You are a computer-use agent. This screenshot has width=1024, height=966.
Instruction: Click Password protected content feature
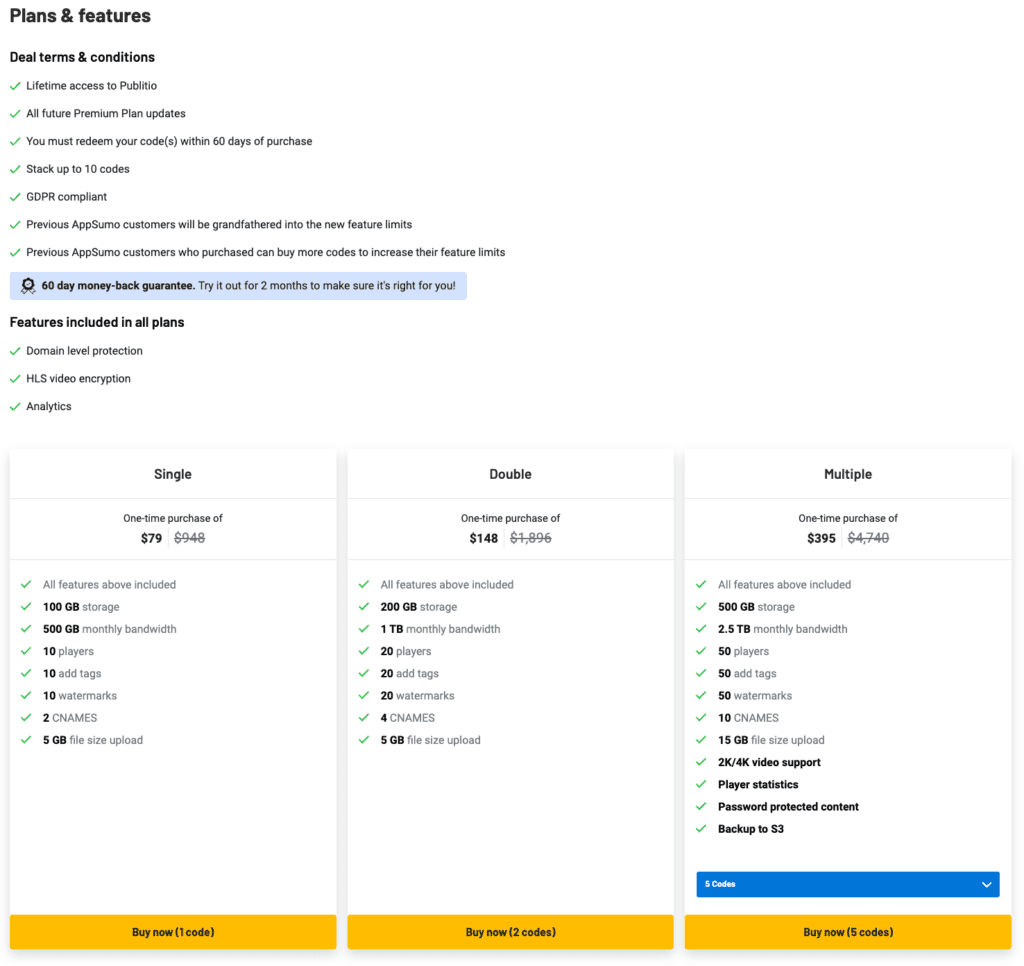[788, 807]
